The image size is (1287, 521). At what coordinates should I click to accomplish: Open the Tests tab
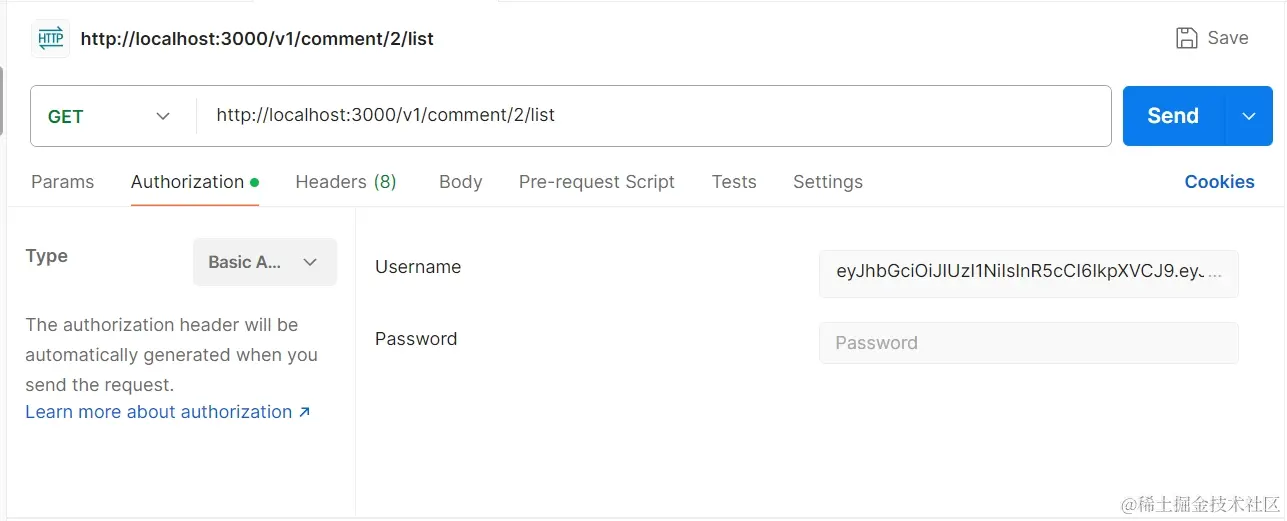pos(734,182)
